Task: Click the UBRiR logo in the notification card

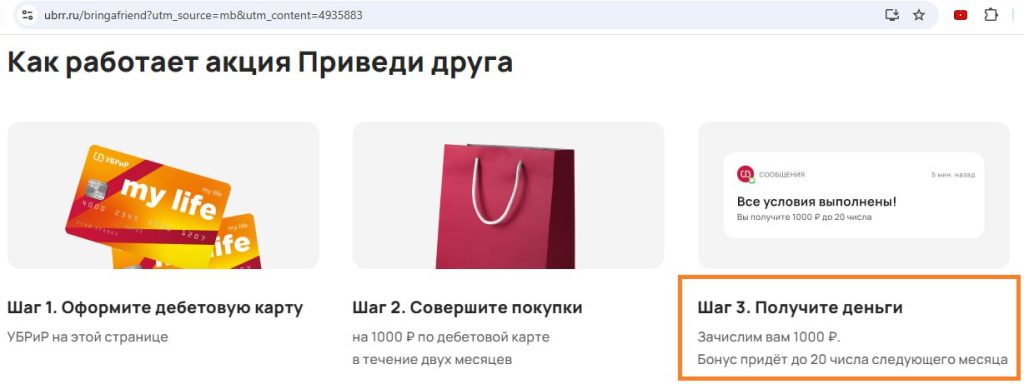Action: (x=745, y=174)
